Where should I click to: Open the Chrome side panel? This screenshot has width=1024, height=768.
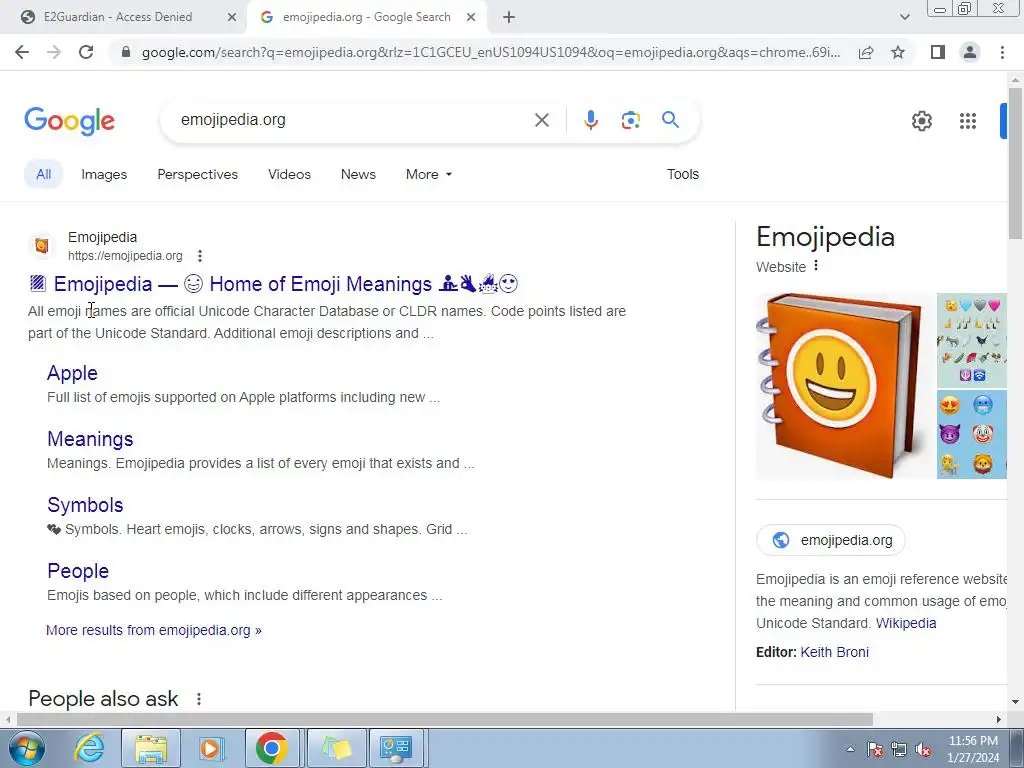[x=938, y=52]
